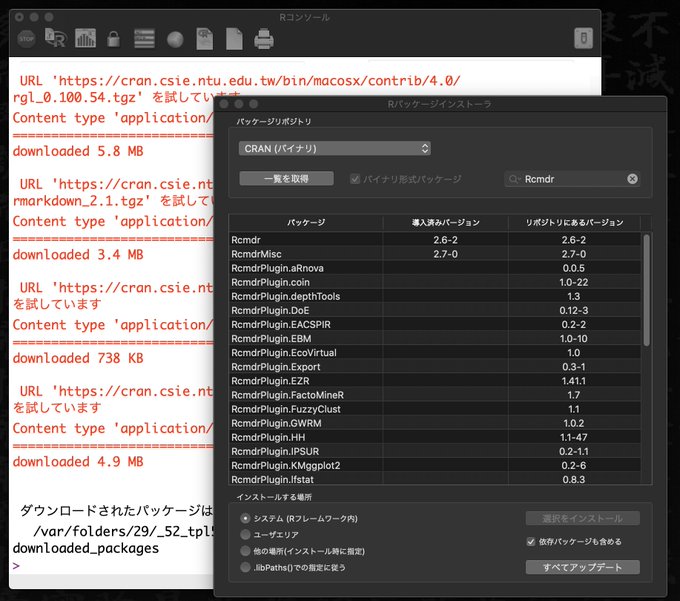Click the padlock authentication icon
Viewport: 680px width, 601px height.
tap(114, 39)
